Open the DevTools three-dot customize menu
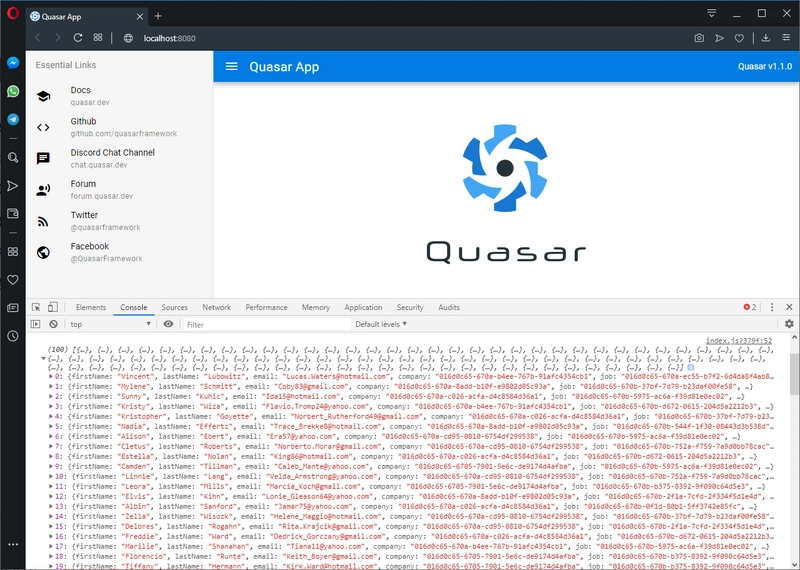The image size is (800, 570). tap(772, 307)
